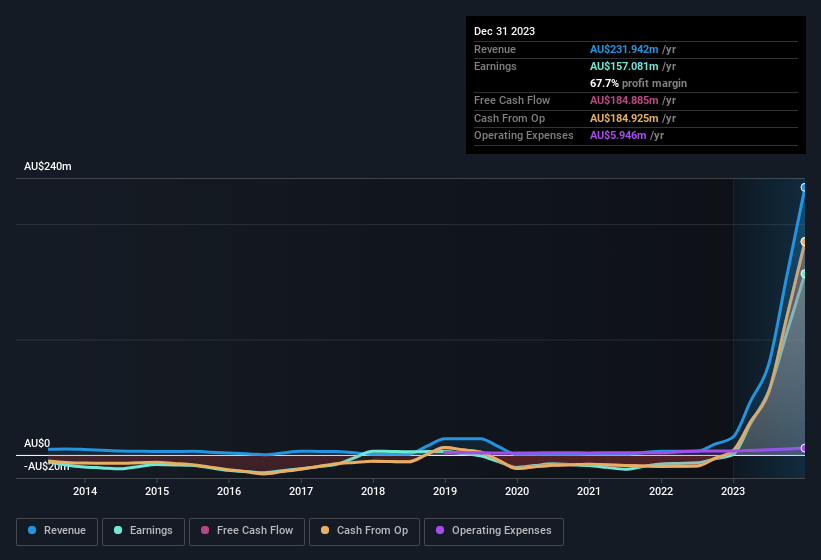Click the Dec 31 2023 tooltip date
The width and height of the screenshot is (821, 560).
504,31
